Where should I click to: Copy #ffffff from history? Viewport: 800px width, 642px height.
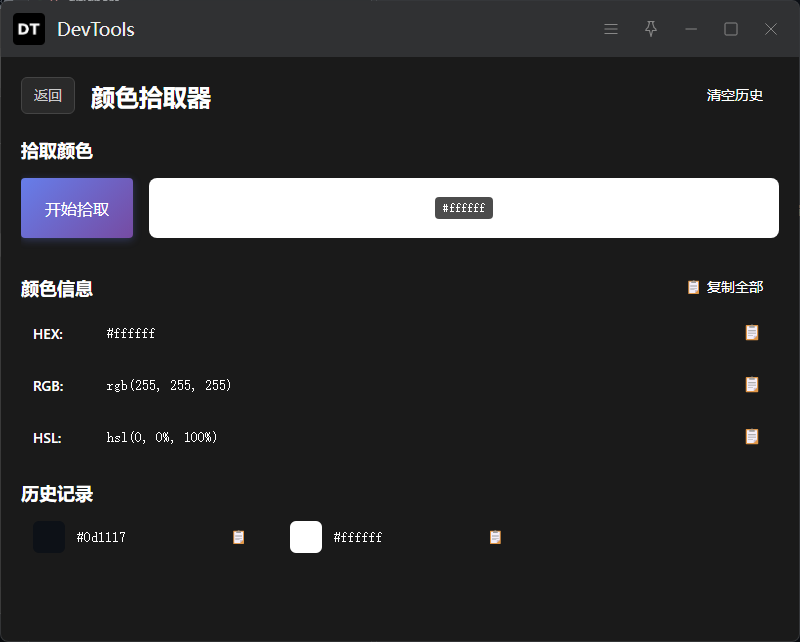click(x=495, y=537)
